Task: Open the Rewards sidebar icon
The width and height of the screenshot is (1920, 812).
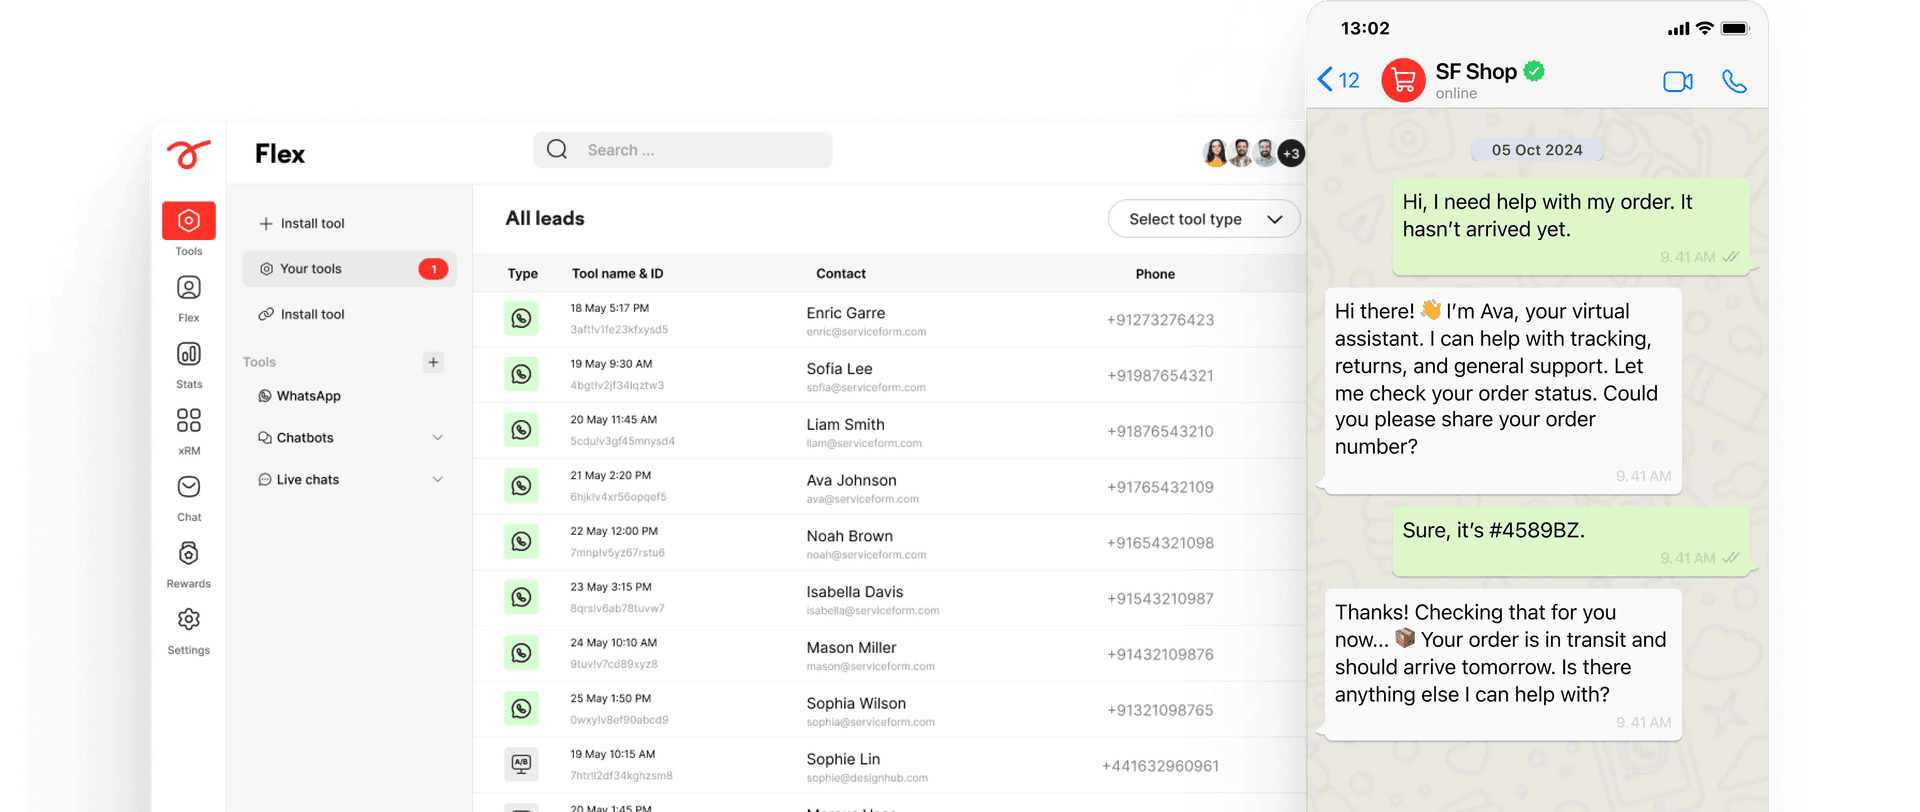Action: (189, 554)
